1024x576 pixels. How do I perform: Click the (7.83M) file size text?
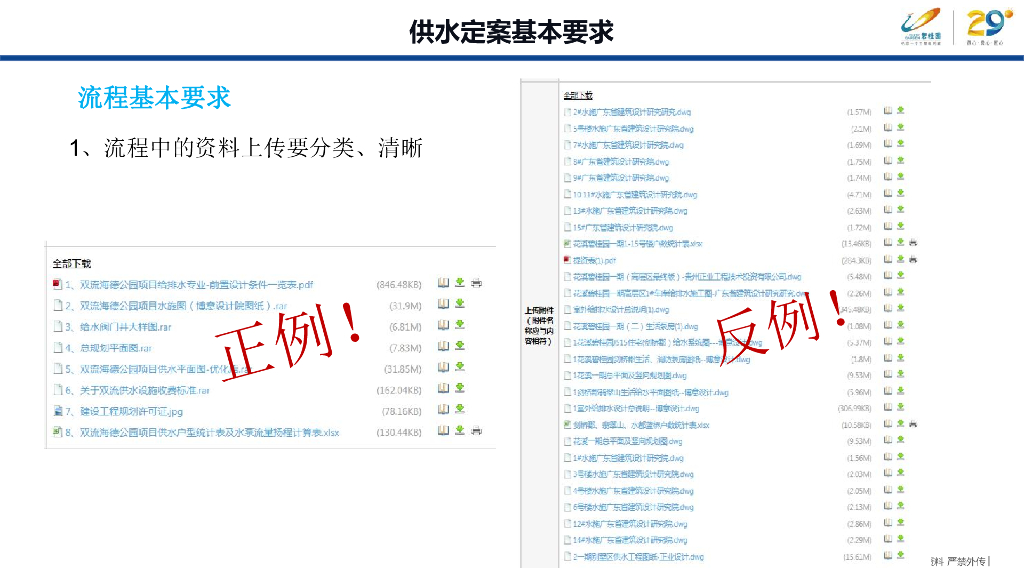click(405, 348)
